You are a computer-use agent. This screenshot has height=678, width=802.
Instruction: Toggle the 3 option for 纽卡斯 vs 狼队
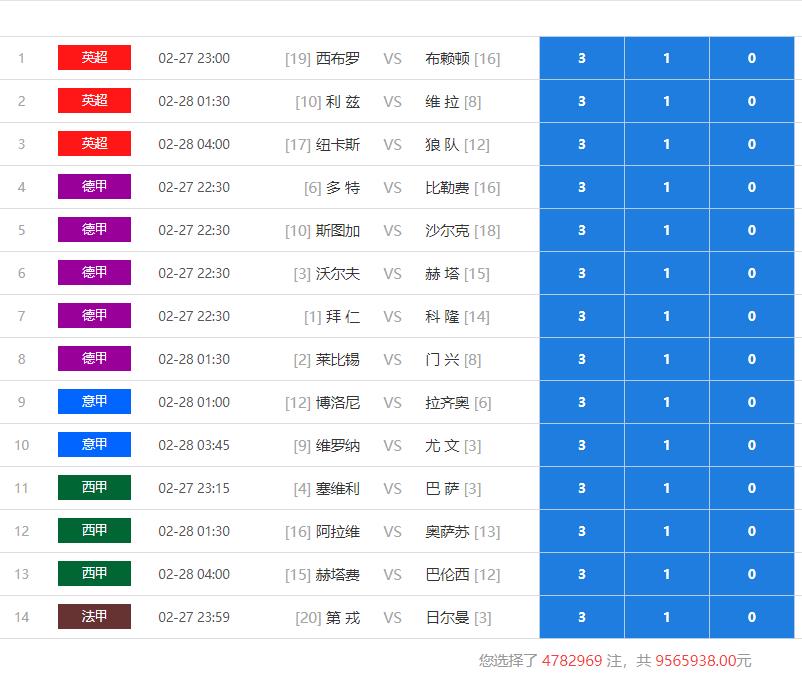(582, 144)
